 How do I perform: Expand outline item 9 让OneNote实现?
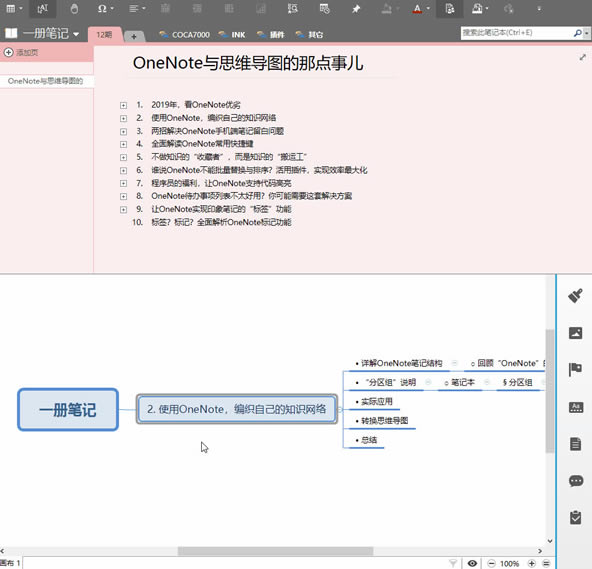click(x=123, y=210)
